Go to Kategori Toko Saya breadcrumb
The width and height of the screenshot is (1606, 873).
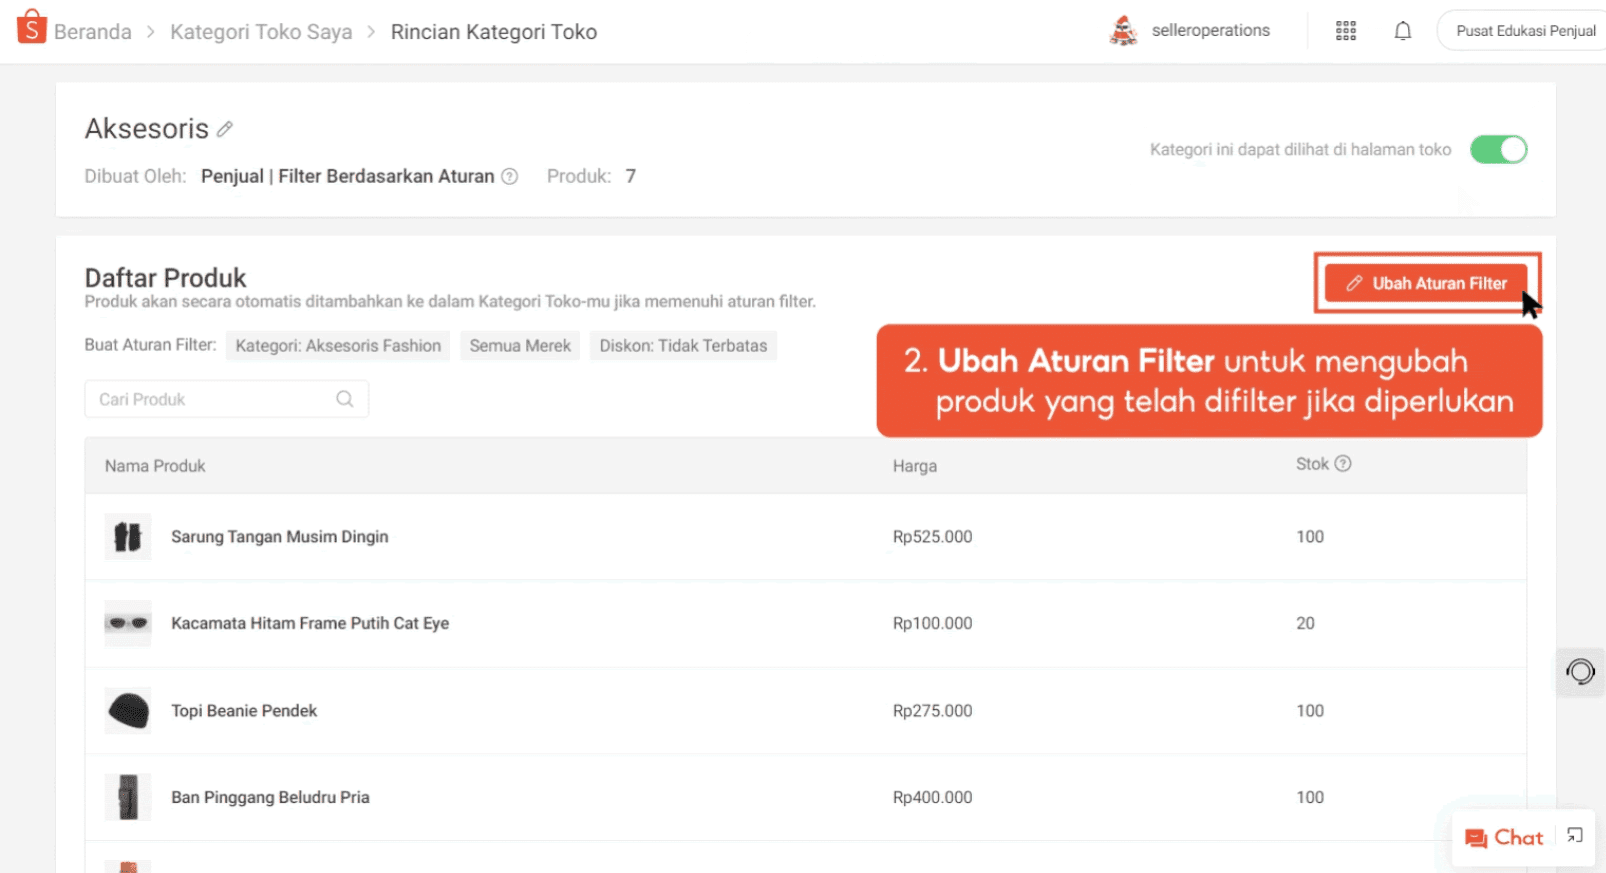click(x=261, y=32)
